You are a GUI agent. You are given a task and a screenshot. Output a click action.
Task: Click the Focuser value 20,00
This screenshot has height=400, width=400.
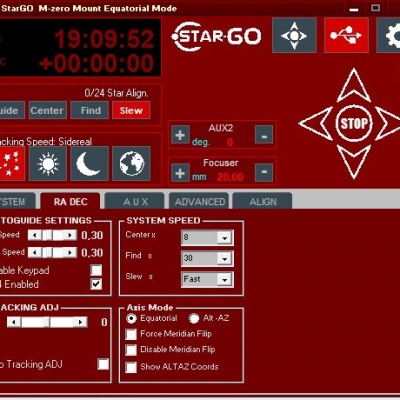(x=230, y=177)
